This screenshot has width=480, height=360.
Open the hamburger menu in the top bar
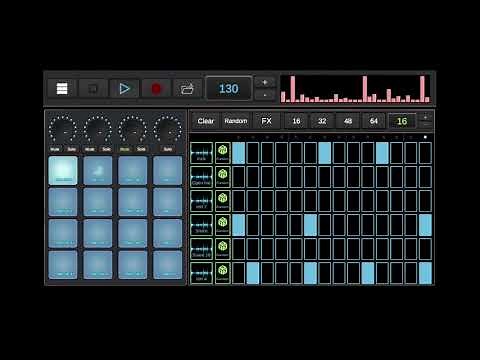[x=62, y=89]
